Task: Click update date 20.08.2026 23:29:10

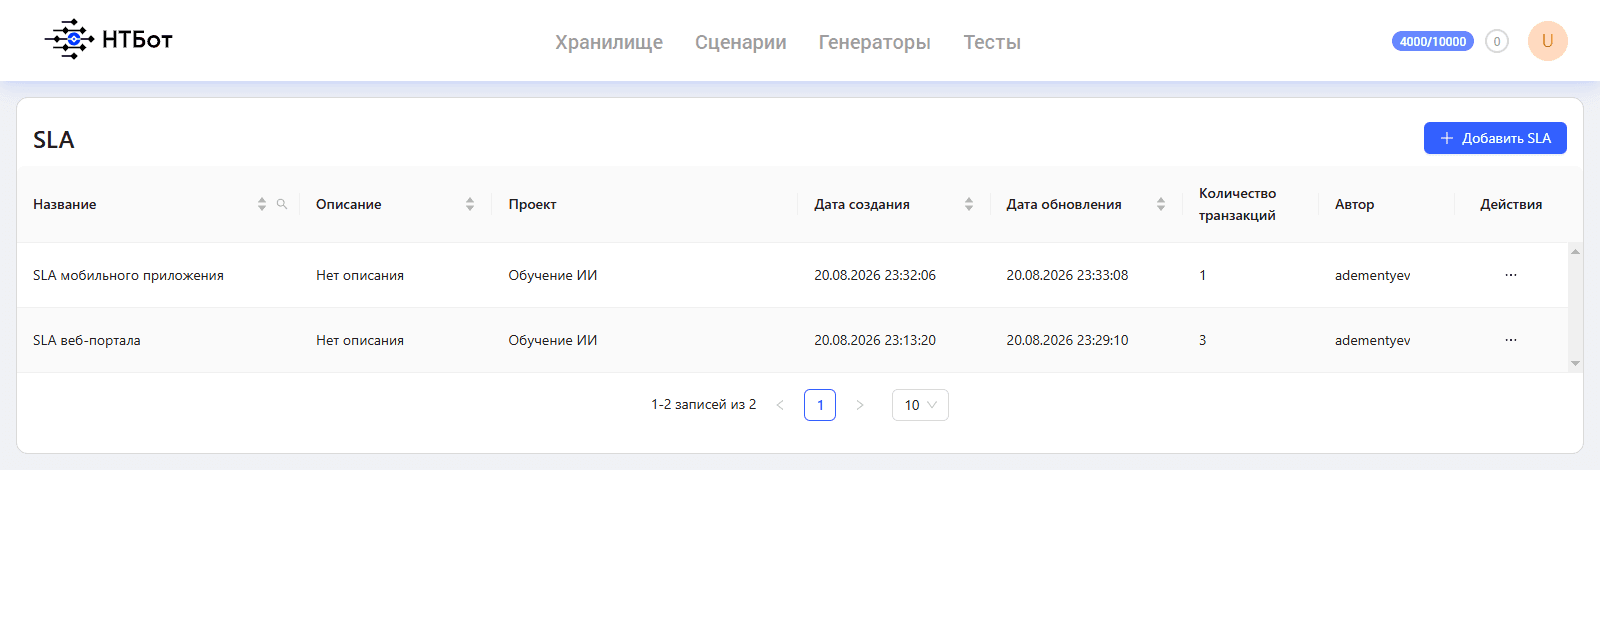Action: 1067,340
